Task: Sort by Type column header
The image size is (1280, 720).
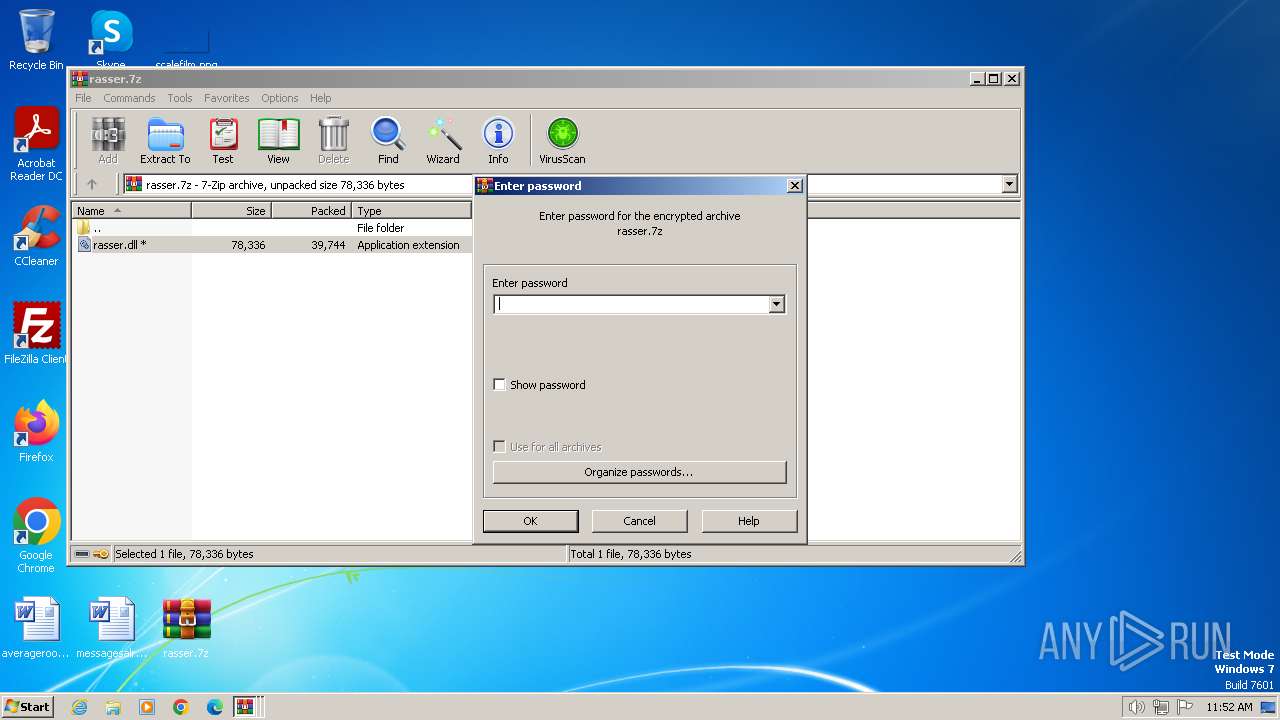Action: [x=411, y=211]
